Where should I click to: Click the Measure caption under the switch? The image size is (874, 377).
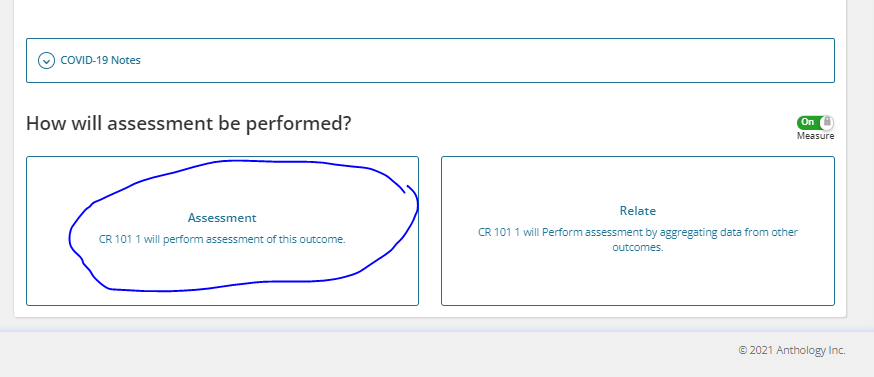point(815,136)
